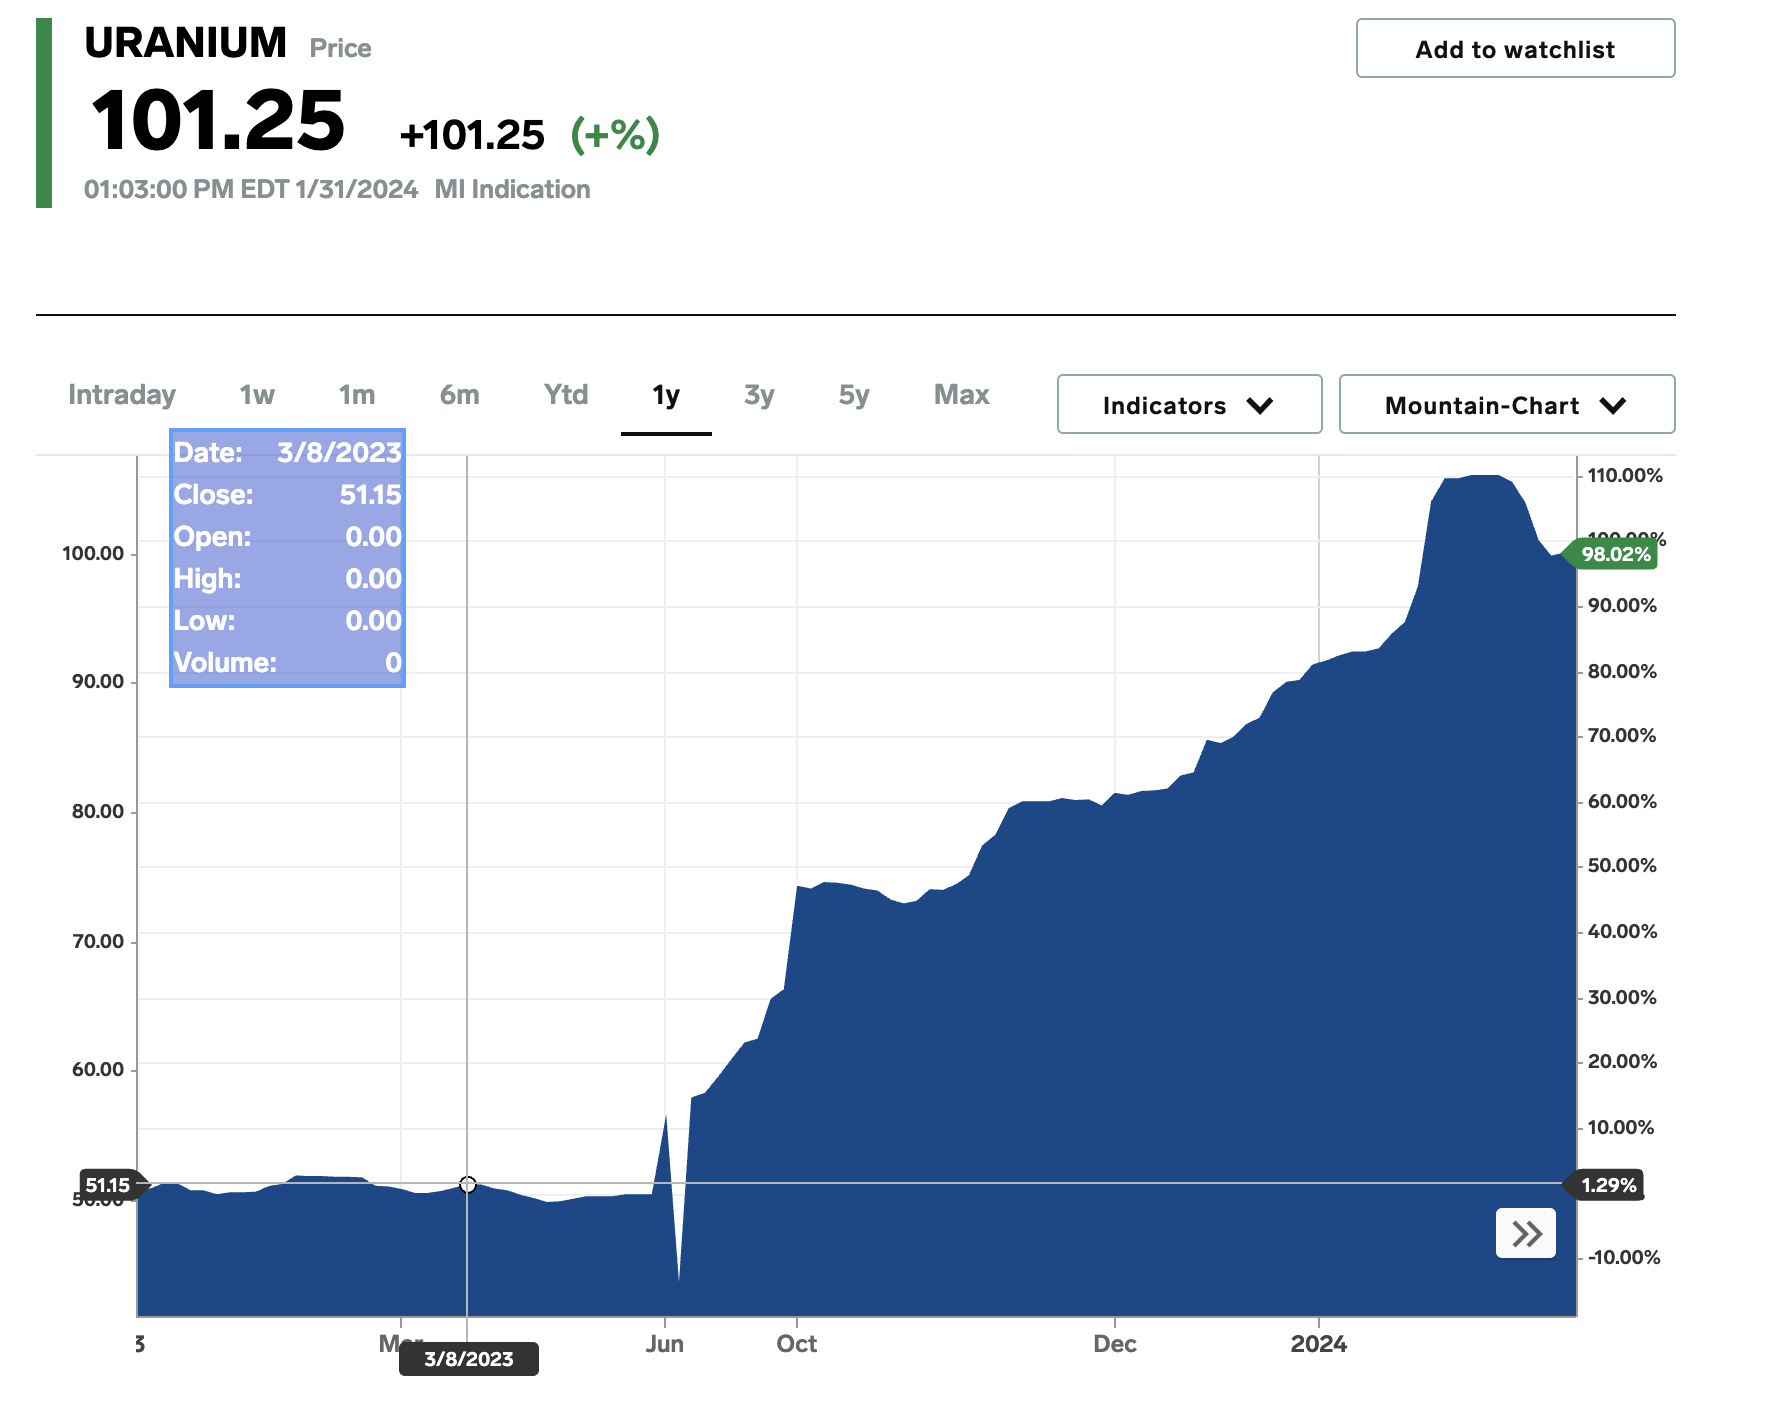Viewport: 1766px width, 1422px height.
Task: Add uranium to watchlist
Action: [x=1515, y=48]
